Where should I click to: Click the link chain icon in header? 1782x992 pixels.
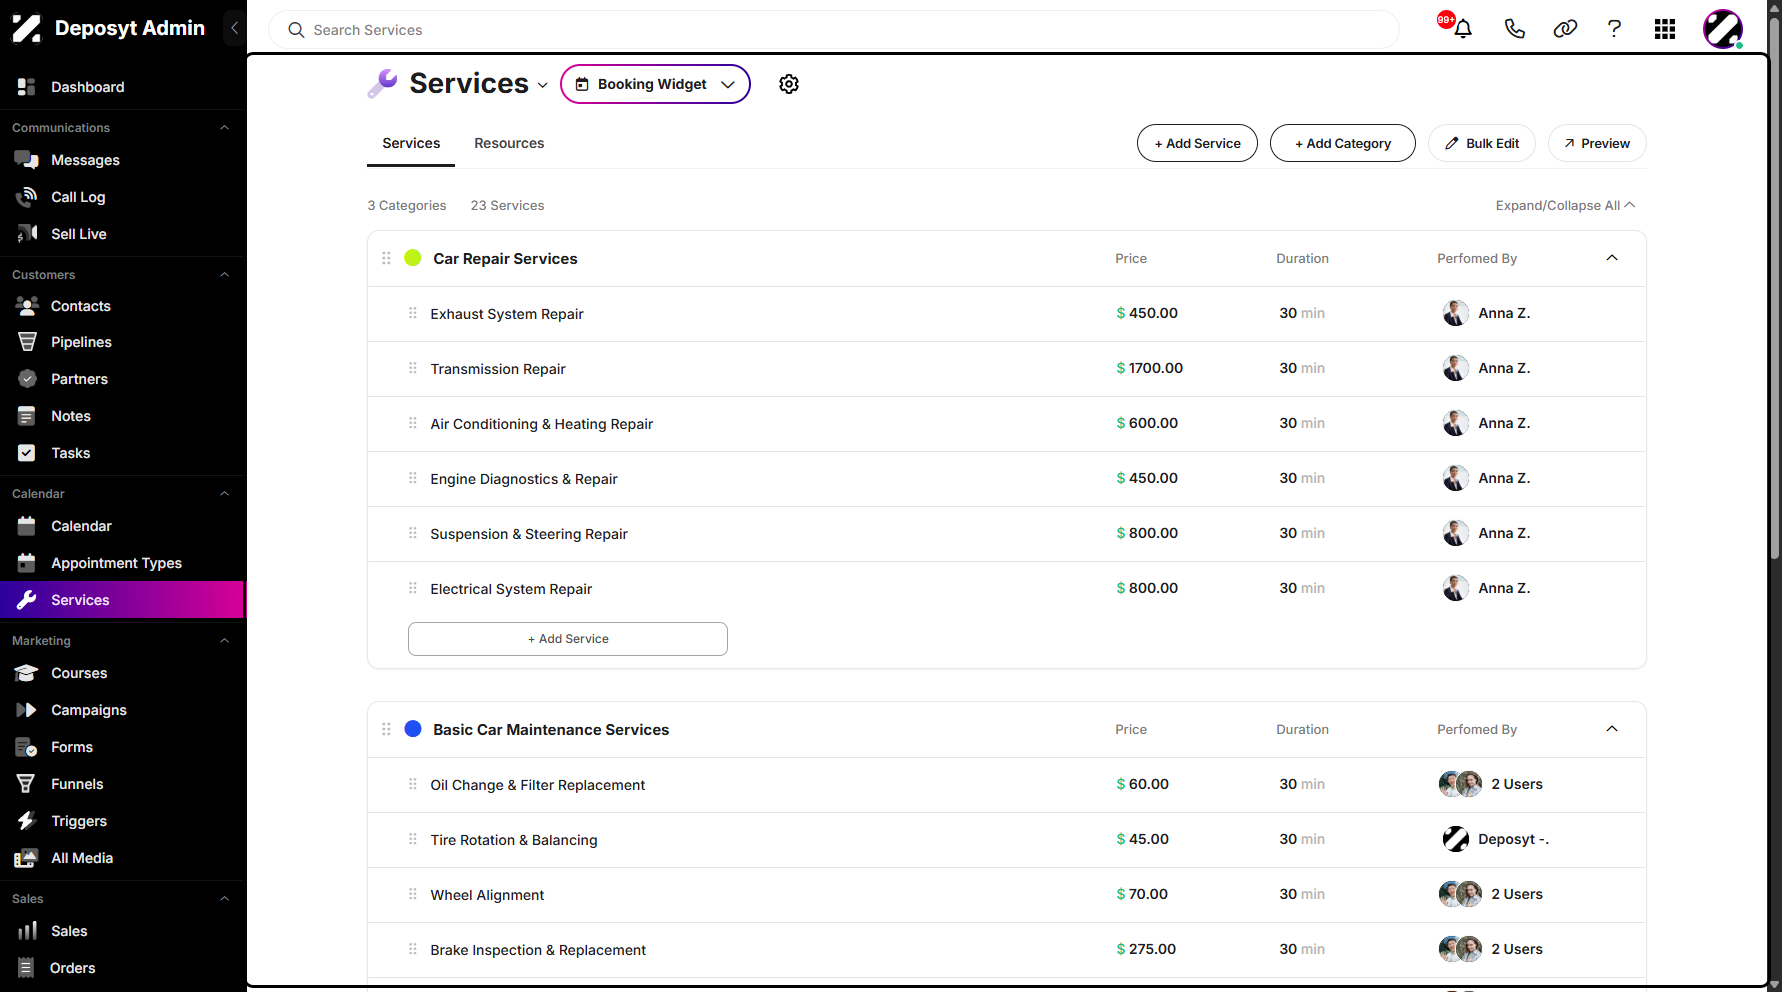tap(1565, 29)
